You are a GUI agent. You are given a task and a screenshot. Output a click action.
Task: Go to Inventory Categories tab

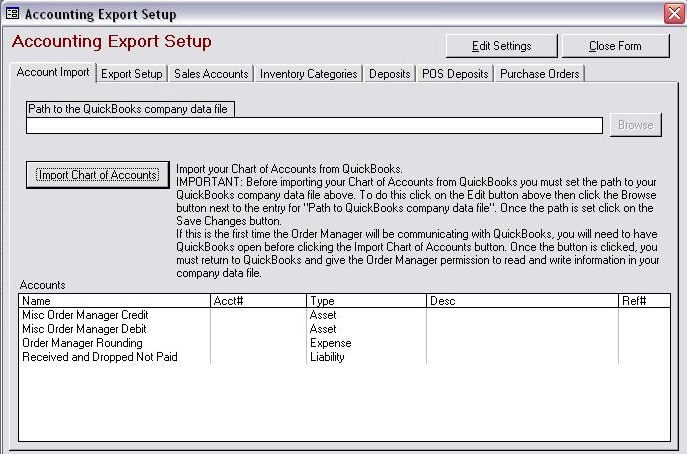308,74
